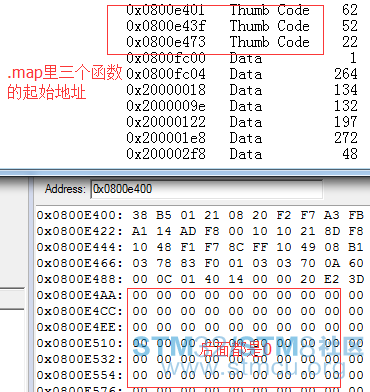Screen dimensions: 370x392
Task: Click Thumb Code in the 0x0800e43f row
Action: (x=270, y=26)
